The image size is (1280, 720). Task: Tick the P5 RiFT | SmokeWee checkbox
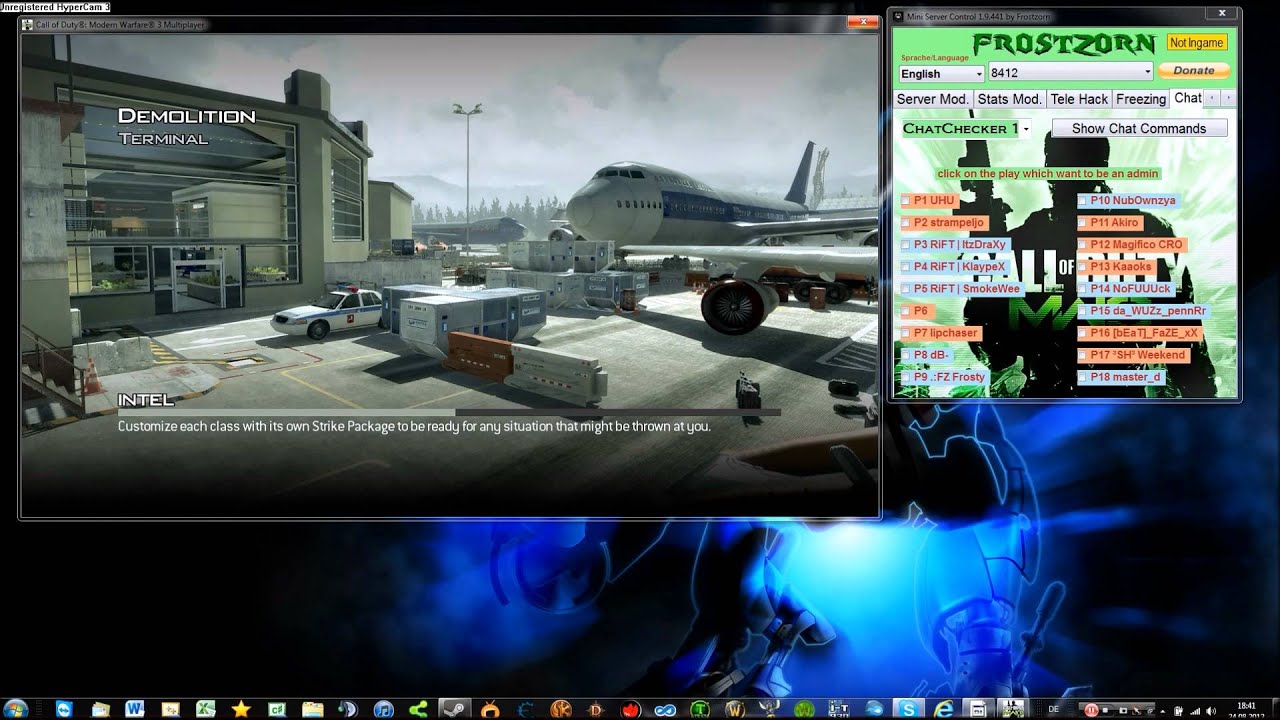coord(906,289)
